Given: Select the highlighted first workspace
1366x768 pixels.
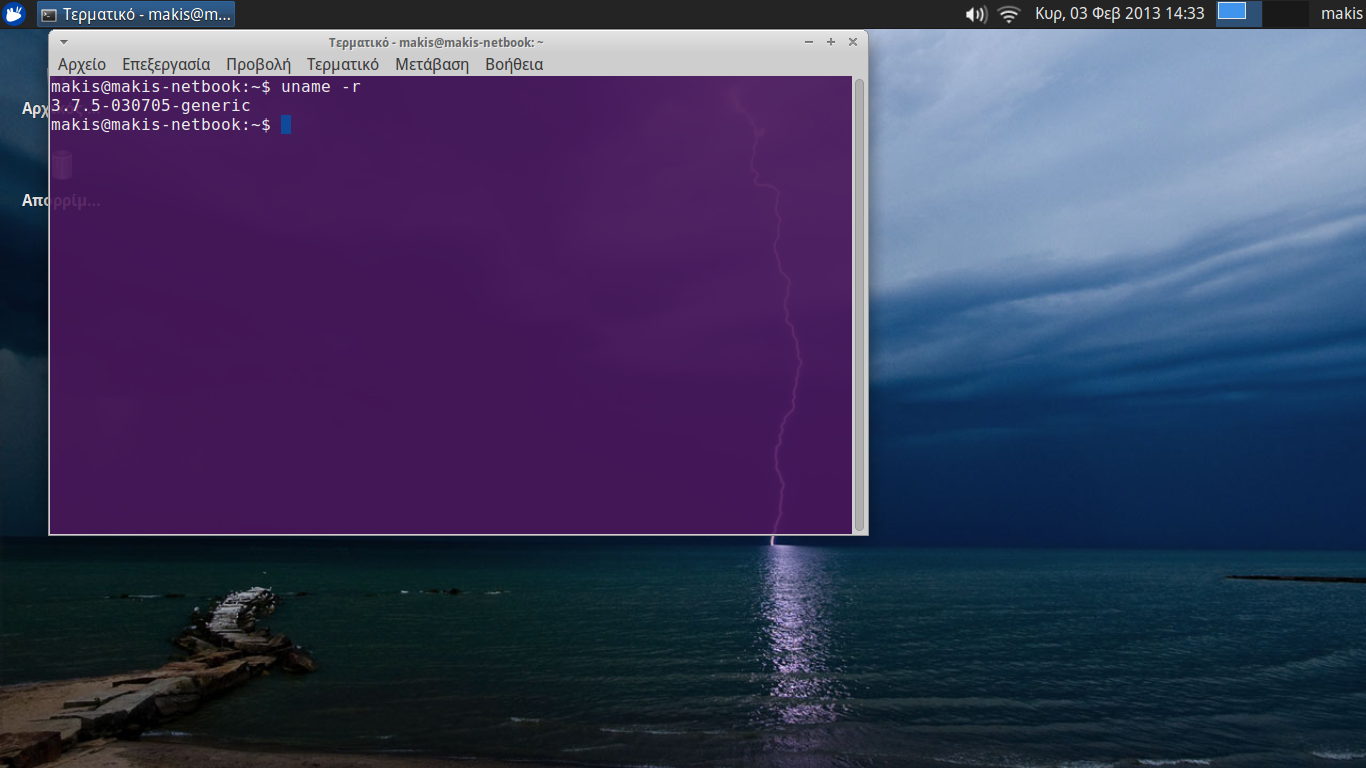Looking at the screenshot, I should tap(1238, 13).
